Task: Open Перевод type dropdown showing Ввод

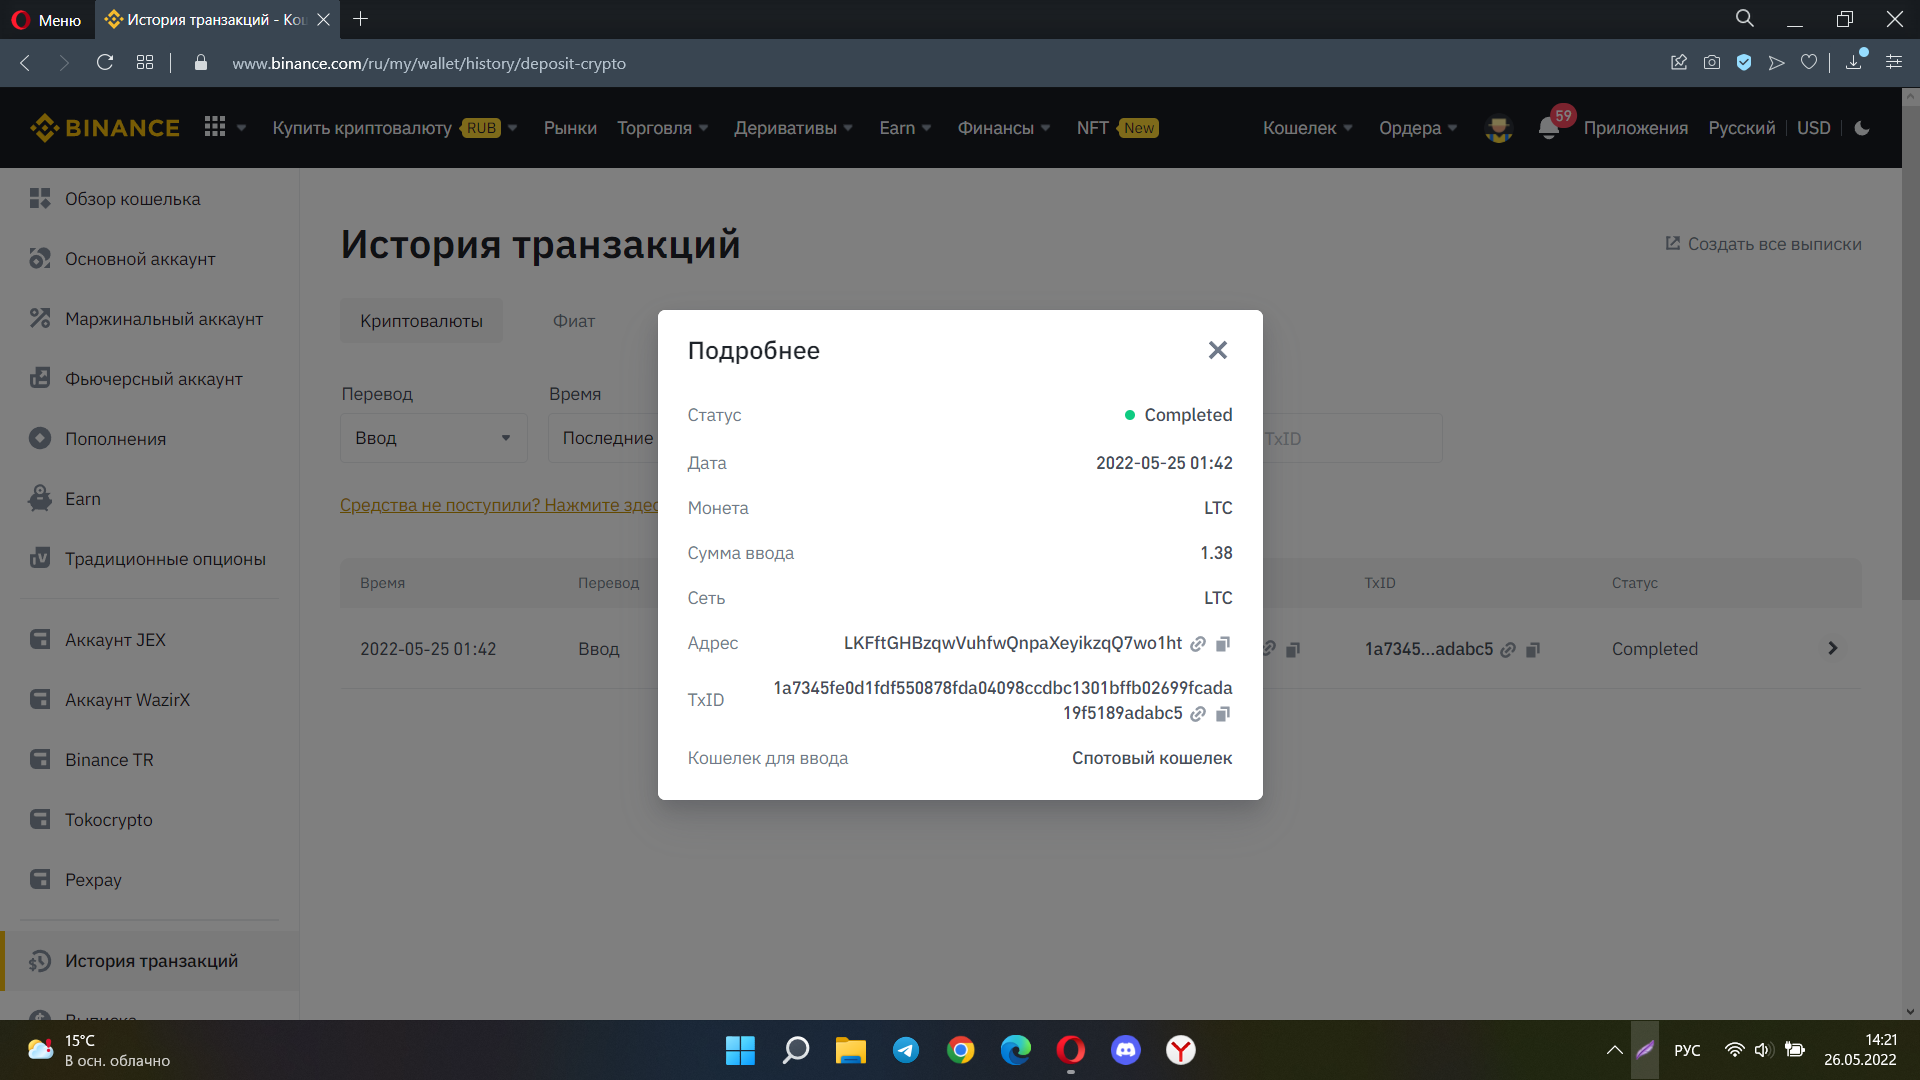Action: pos(434,438)
